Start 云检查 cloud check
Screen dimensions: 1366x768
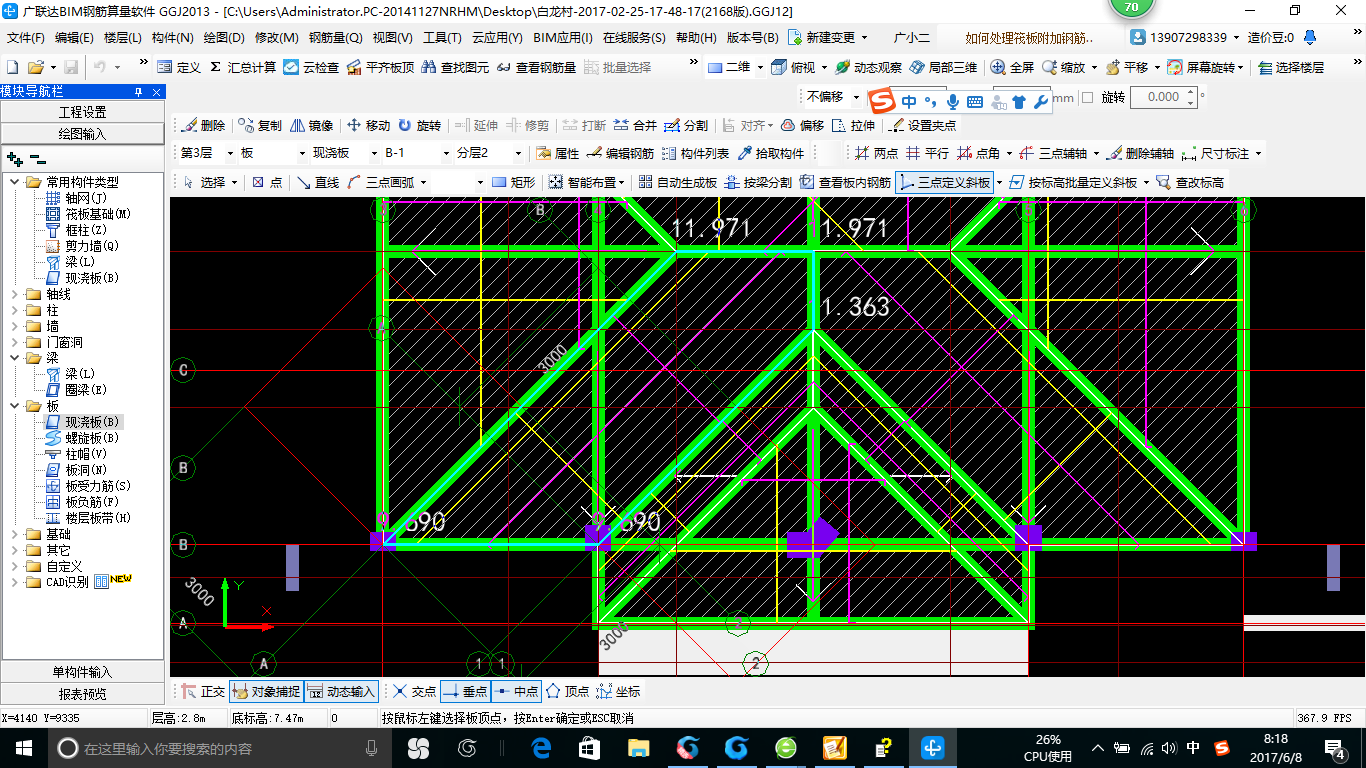click(x=311, y=67)
